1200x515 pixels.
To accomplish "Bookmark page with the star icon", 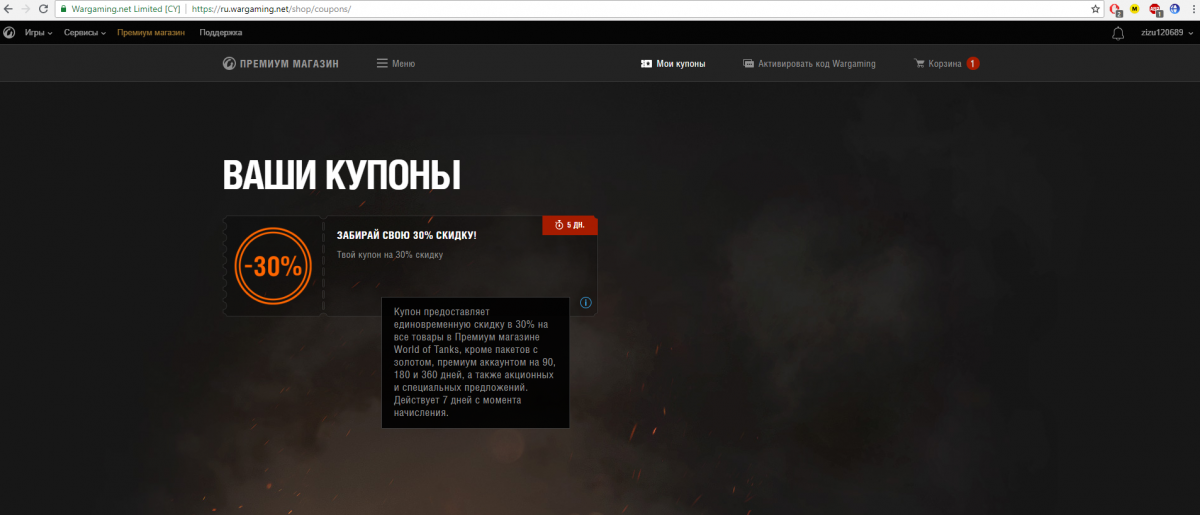I will tap(1096, 8).
